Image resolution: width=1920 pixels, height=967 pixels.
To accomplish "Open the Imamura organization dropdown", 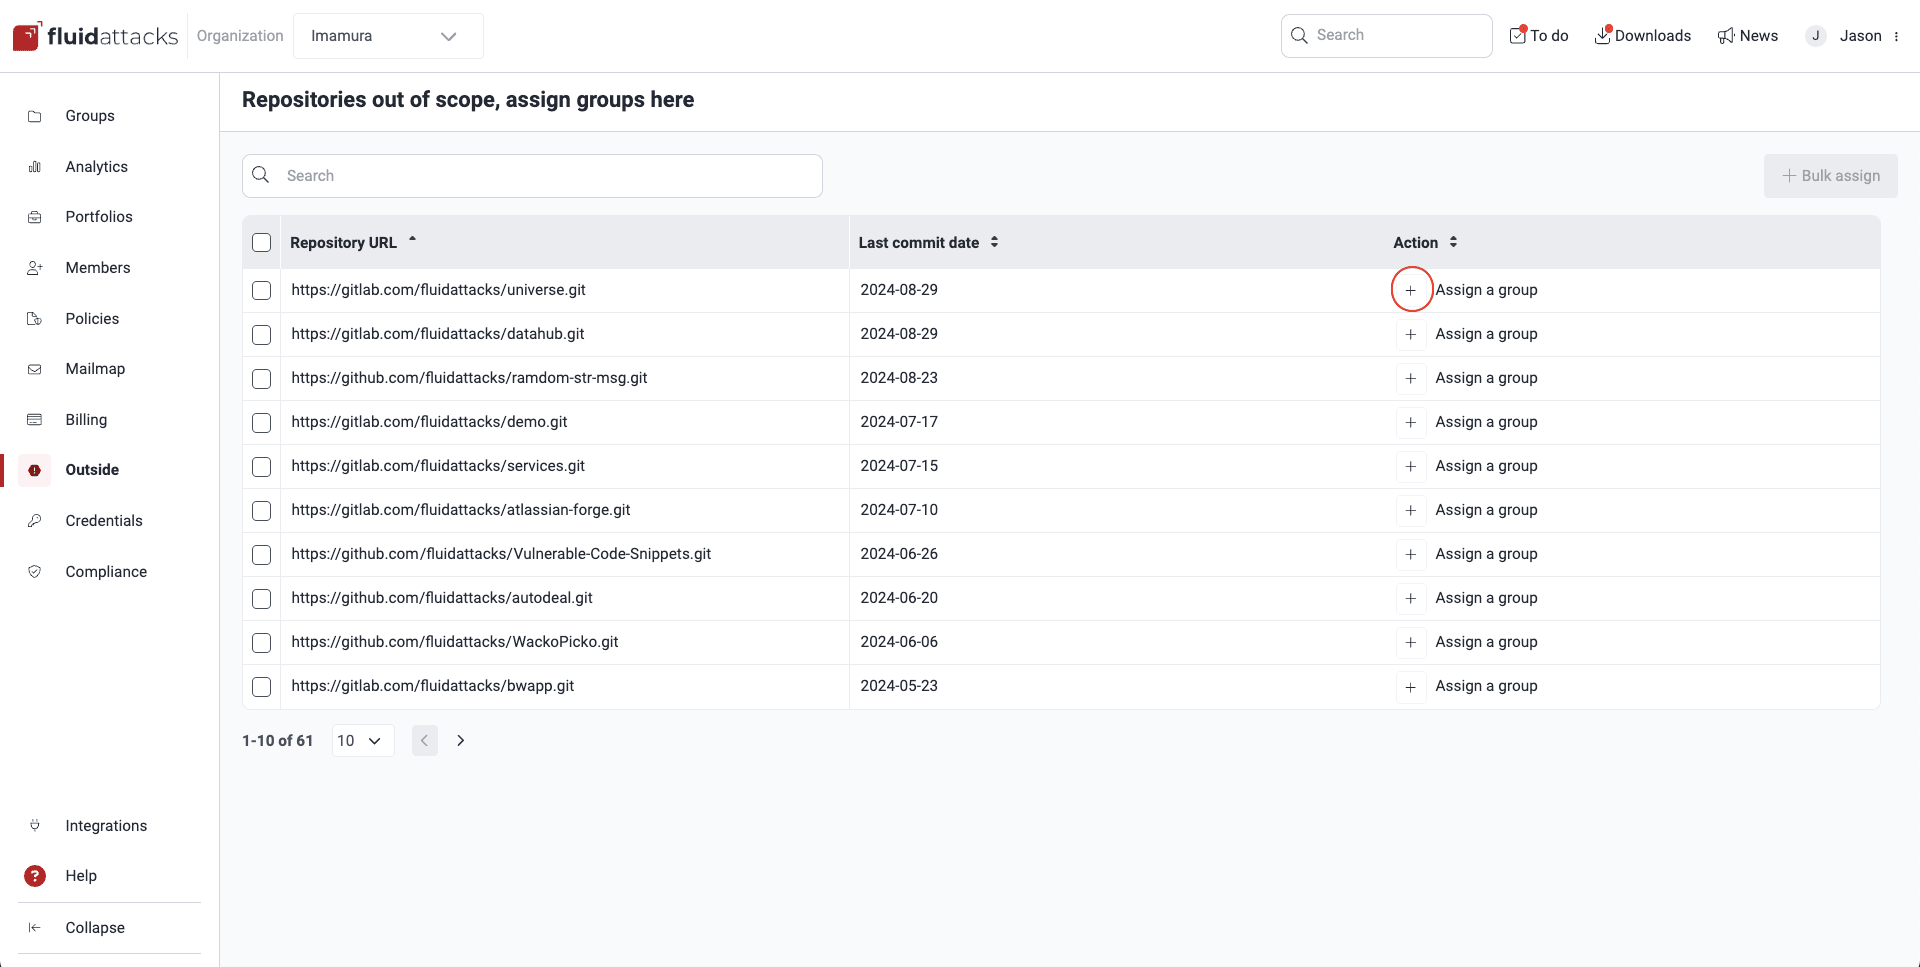I will [x=388, y=36].
